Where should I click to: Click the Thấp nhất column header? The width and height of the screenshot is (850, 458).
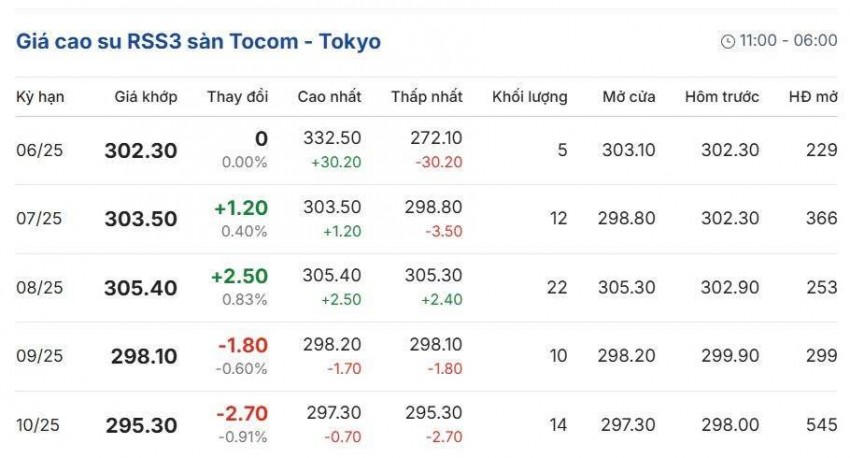pos(427,97)
